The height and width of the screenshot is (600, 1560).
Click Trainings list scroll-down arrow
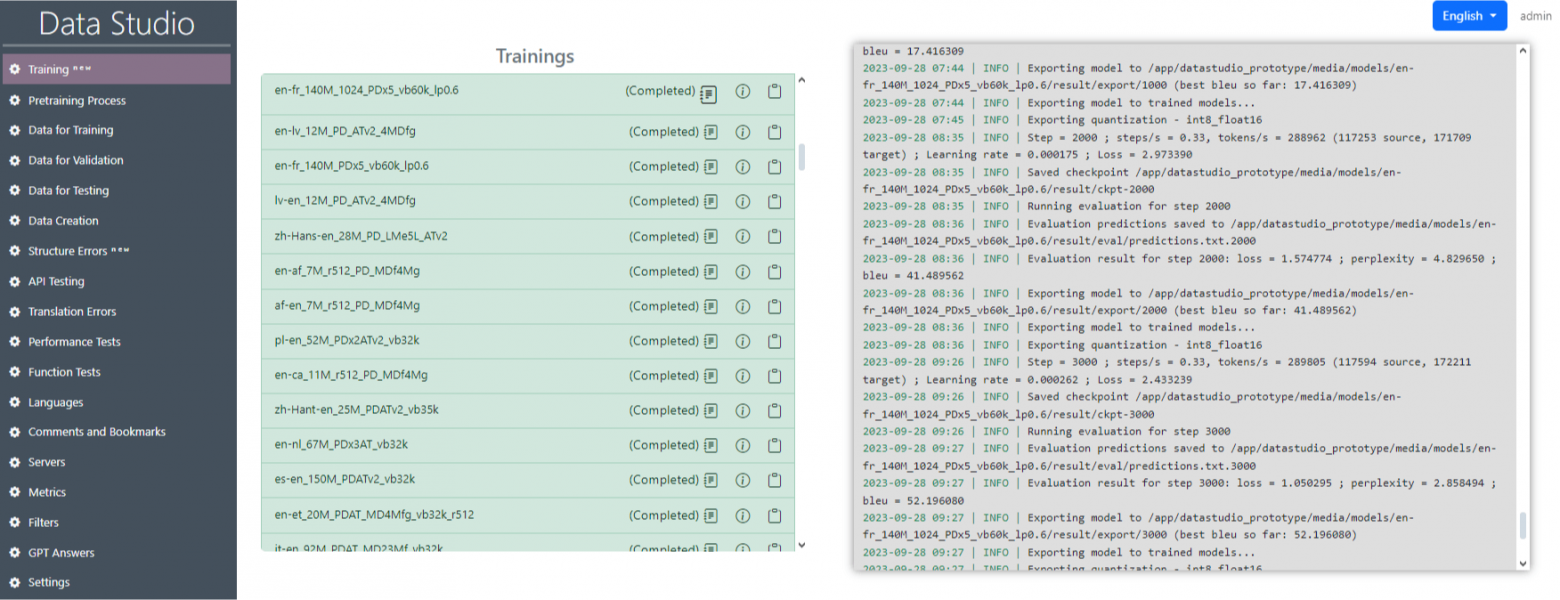[x=801, y=545]
